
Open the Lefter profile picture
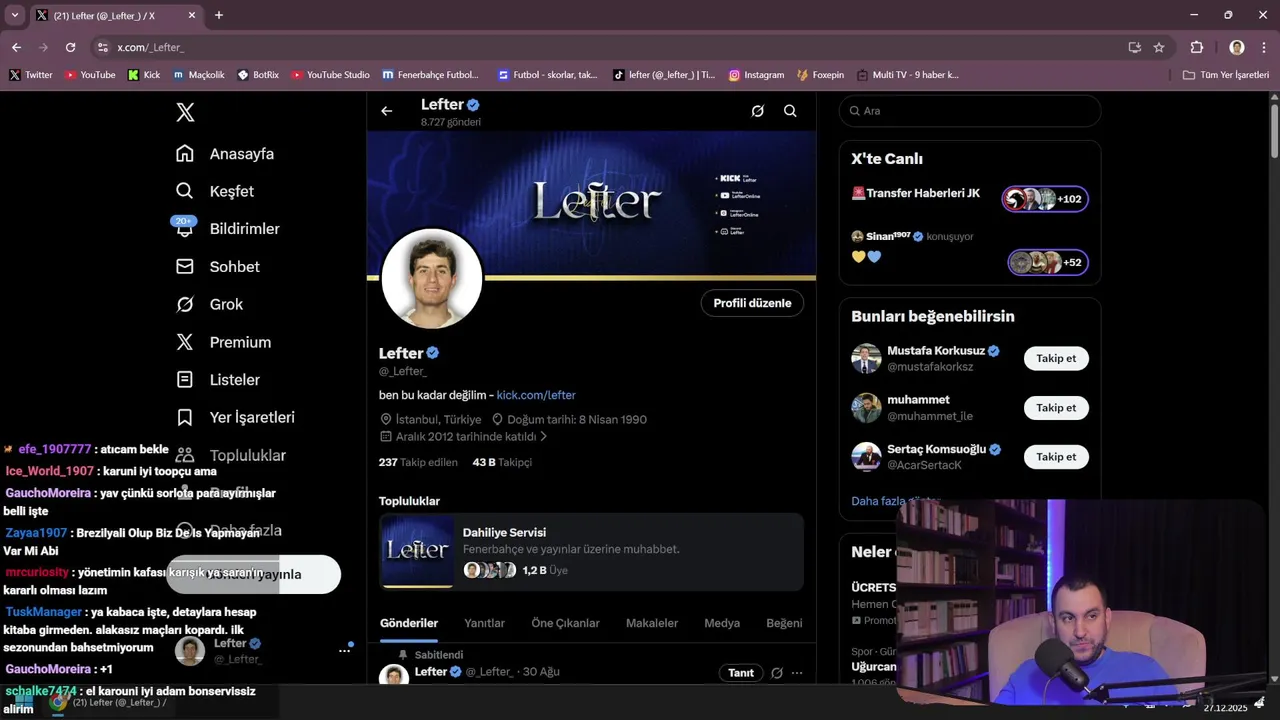pos(432,279)
